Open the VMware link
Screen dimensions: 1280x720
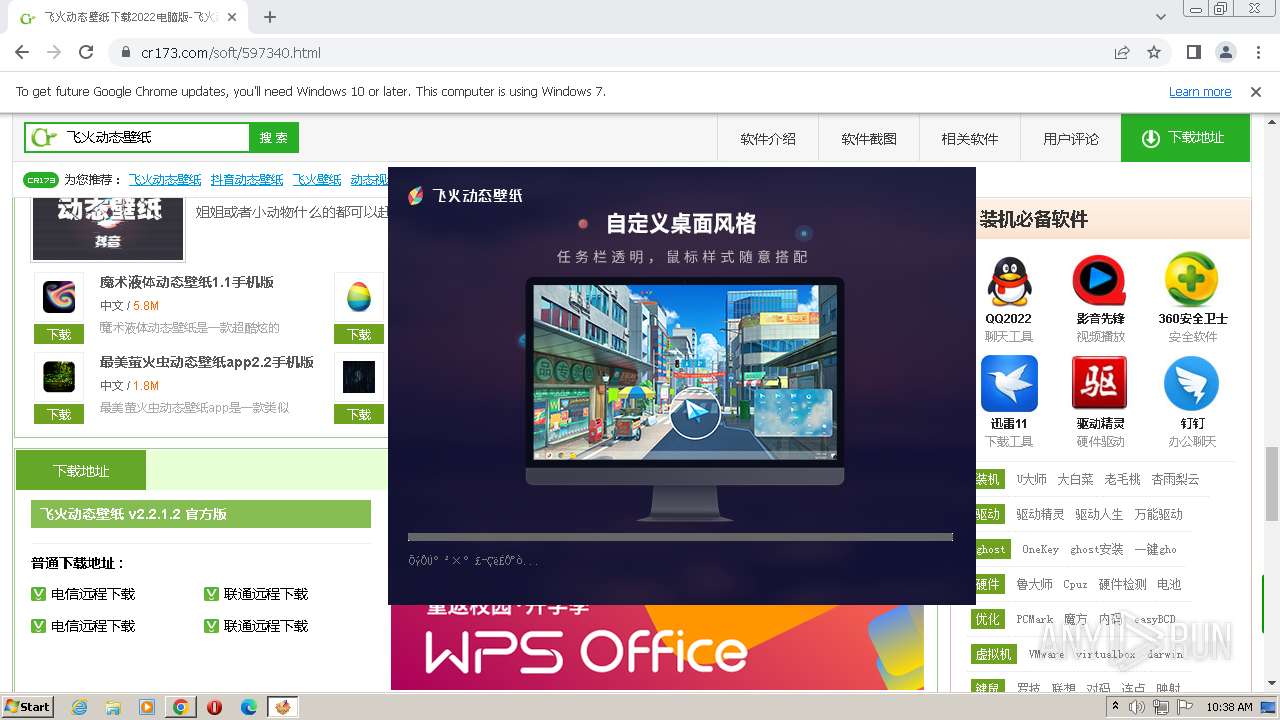[1046, 654]
